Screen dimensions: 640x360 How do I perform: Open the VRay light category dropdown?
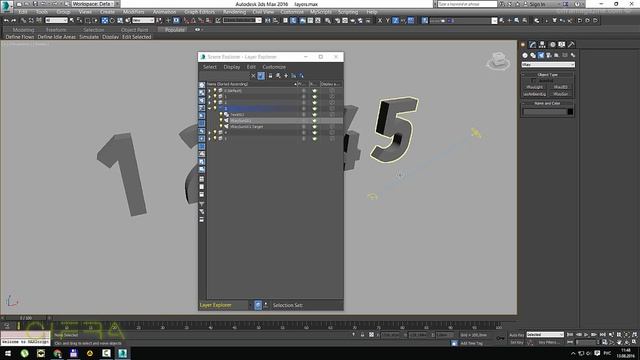tap(548, 64)
